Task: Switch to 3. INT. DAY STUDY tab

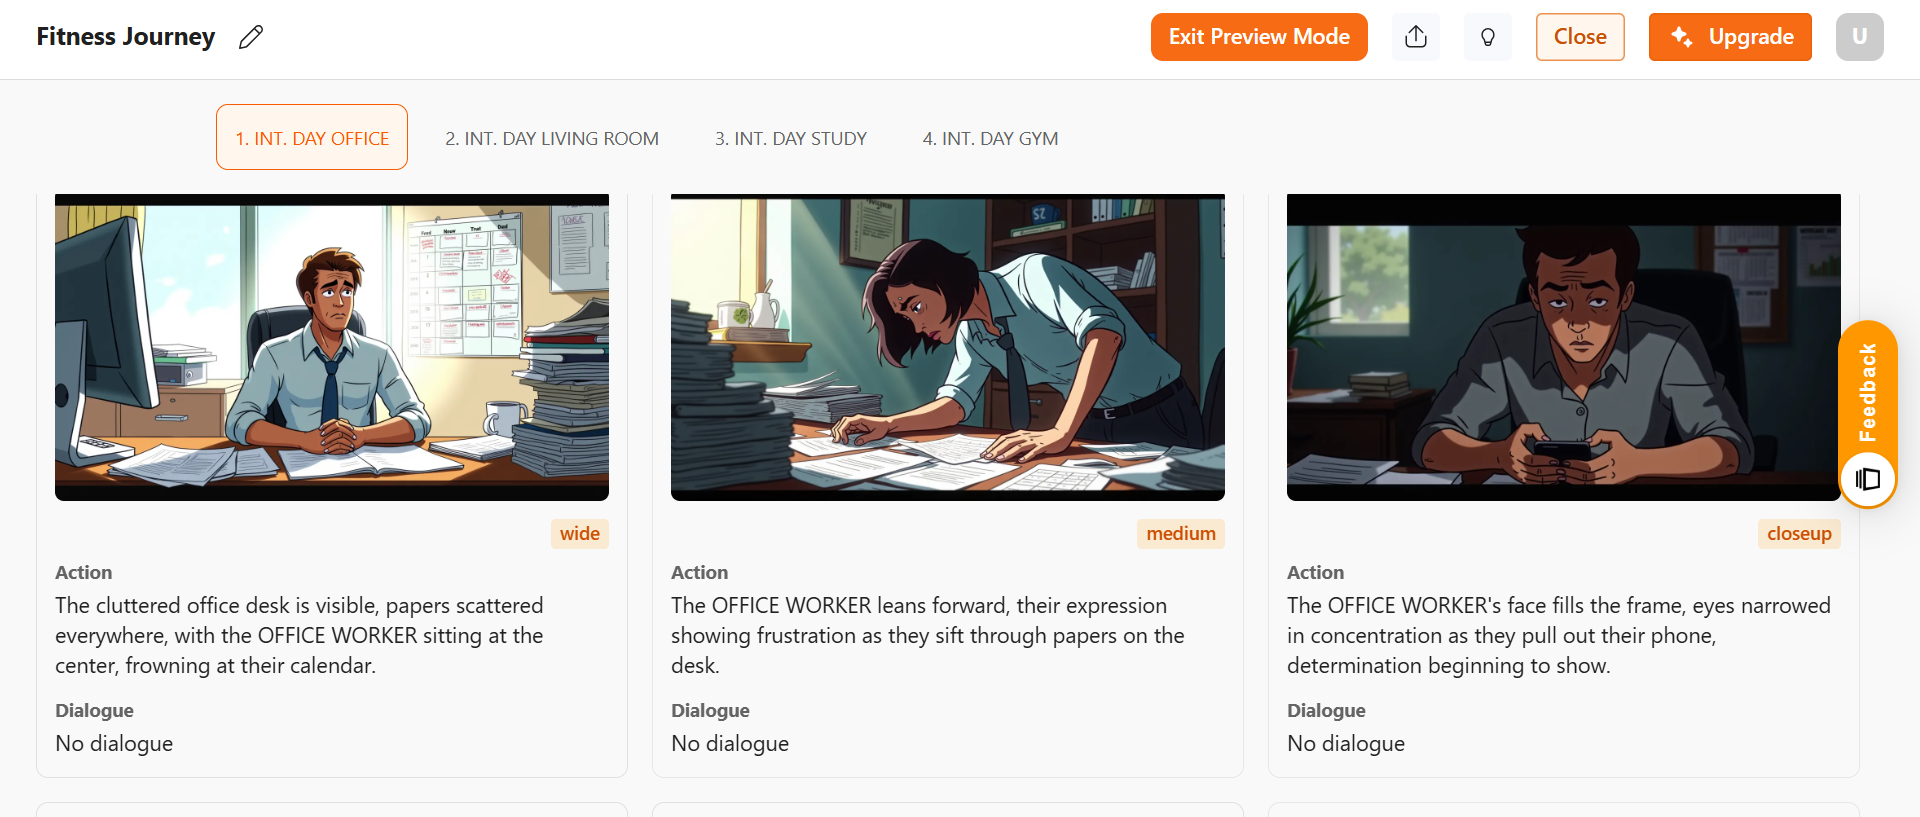Action: coord(791,138)
